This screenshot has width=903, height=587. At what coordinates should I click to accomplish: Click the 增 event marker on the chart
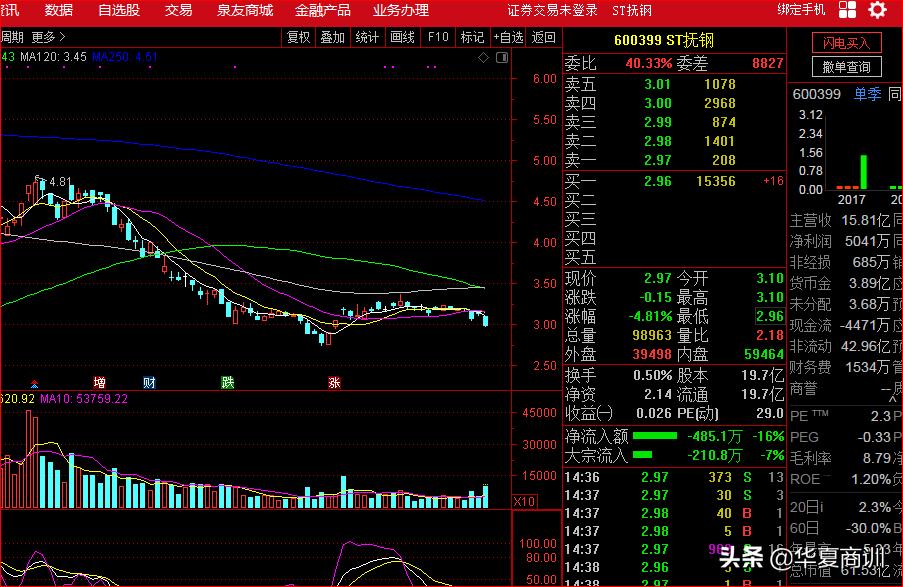100,383
